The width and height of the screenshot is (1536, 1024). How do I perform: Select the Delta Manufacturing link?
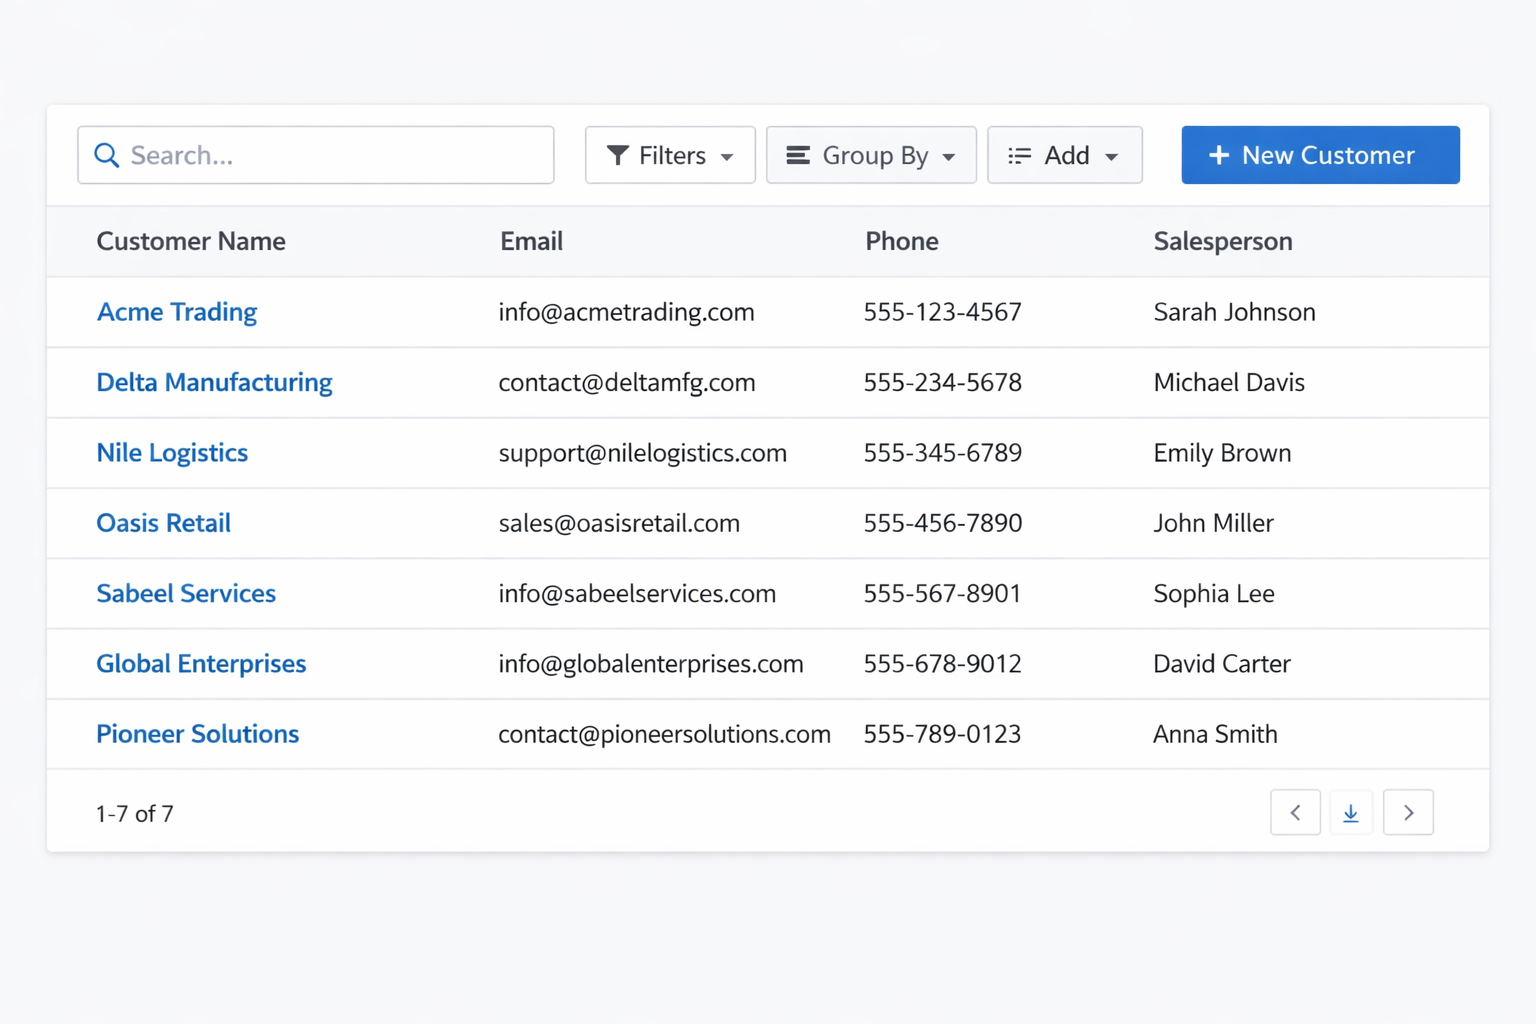coord(214,382)
